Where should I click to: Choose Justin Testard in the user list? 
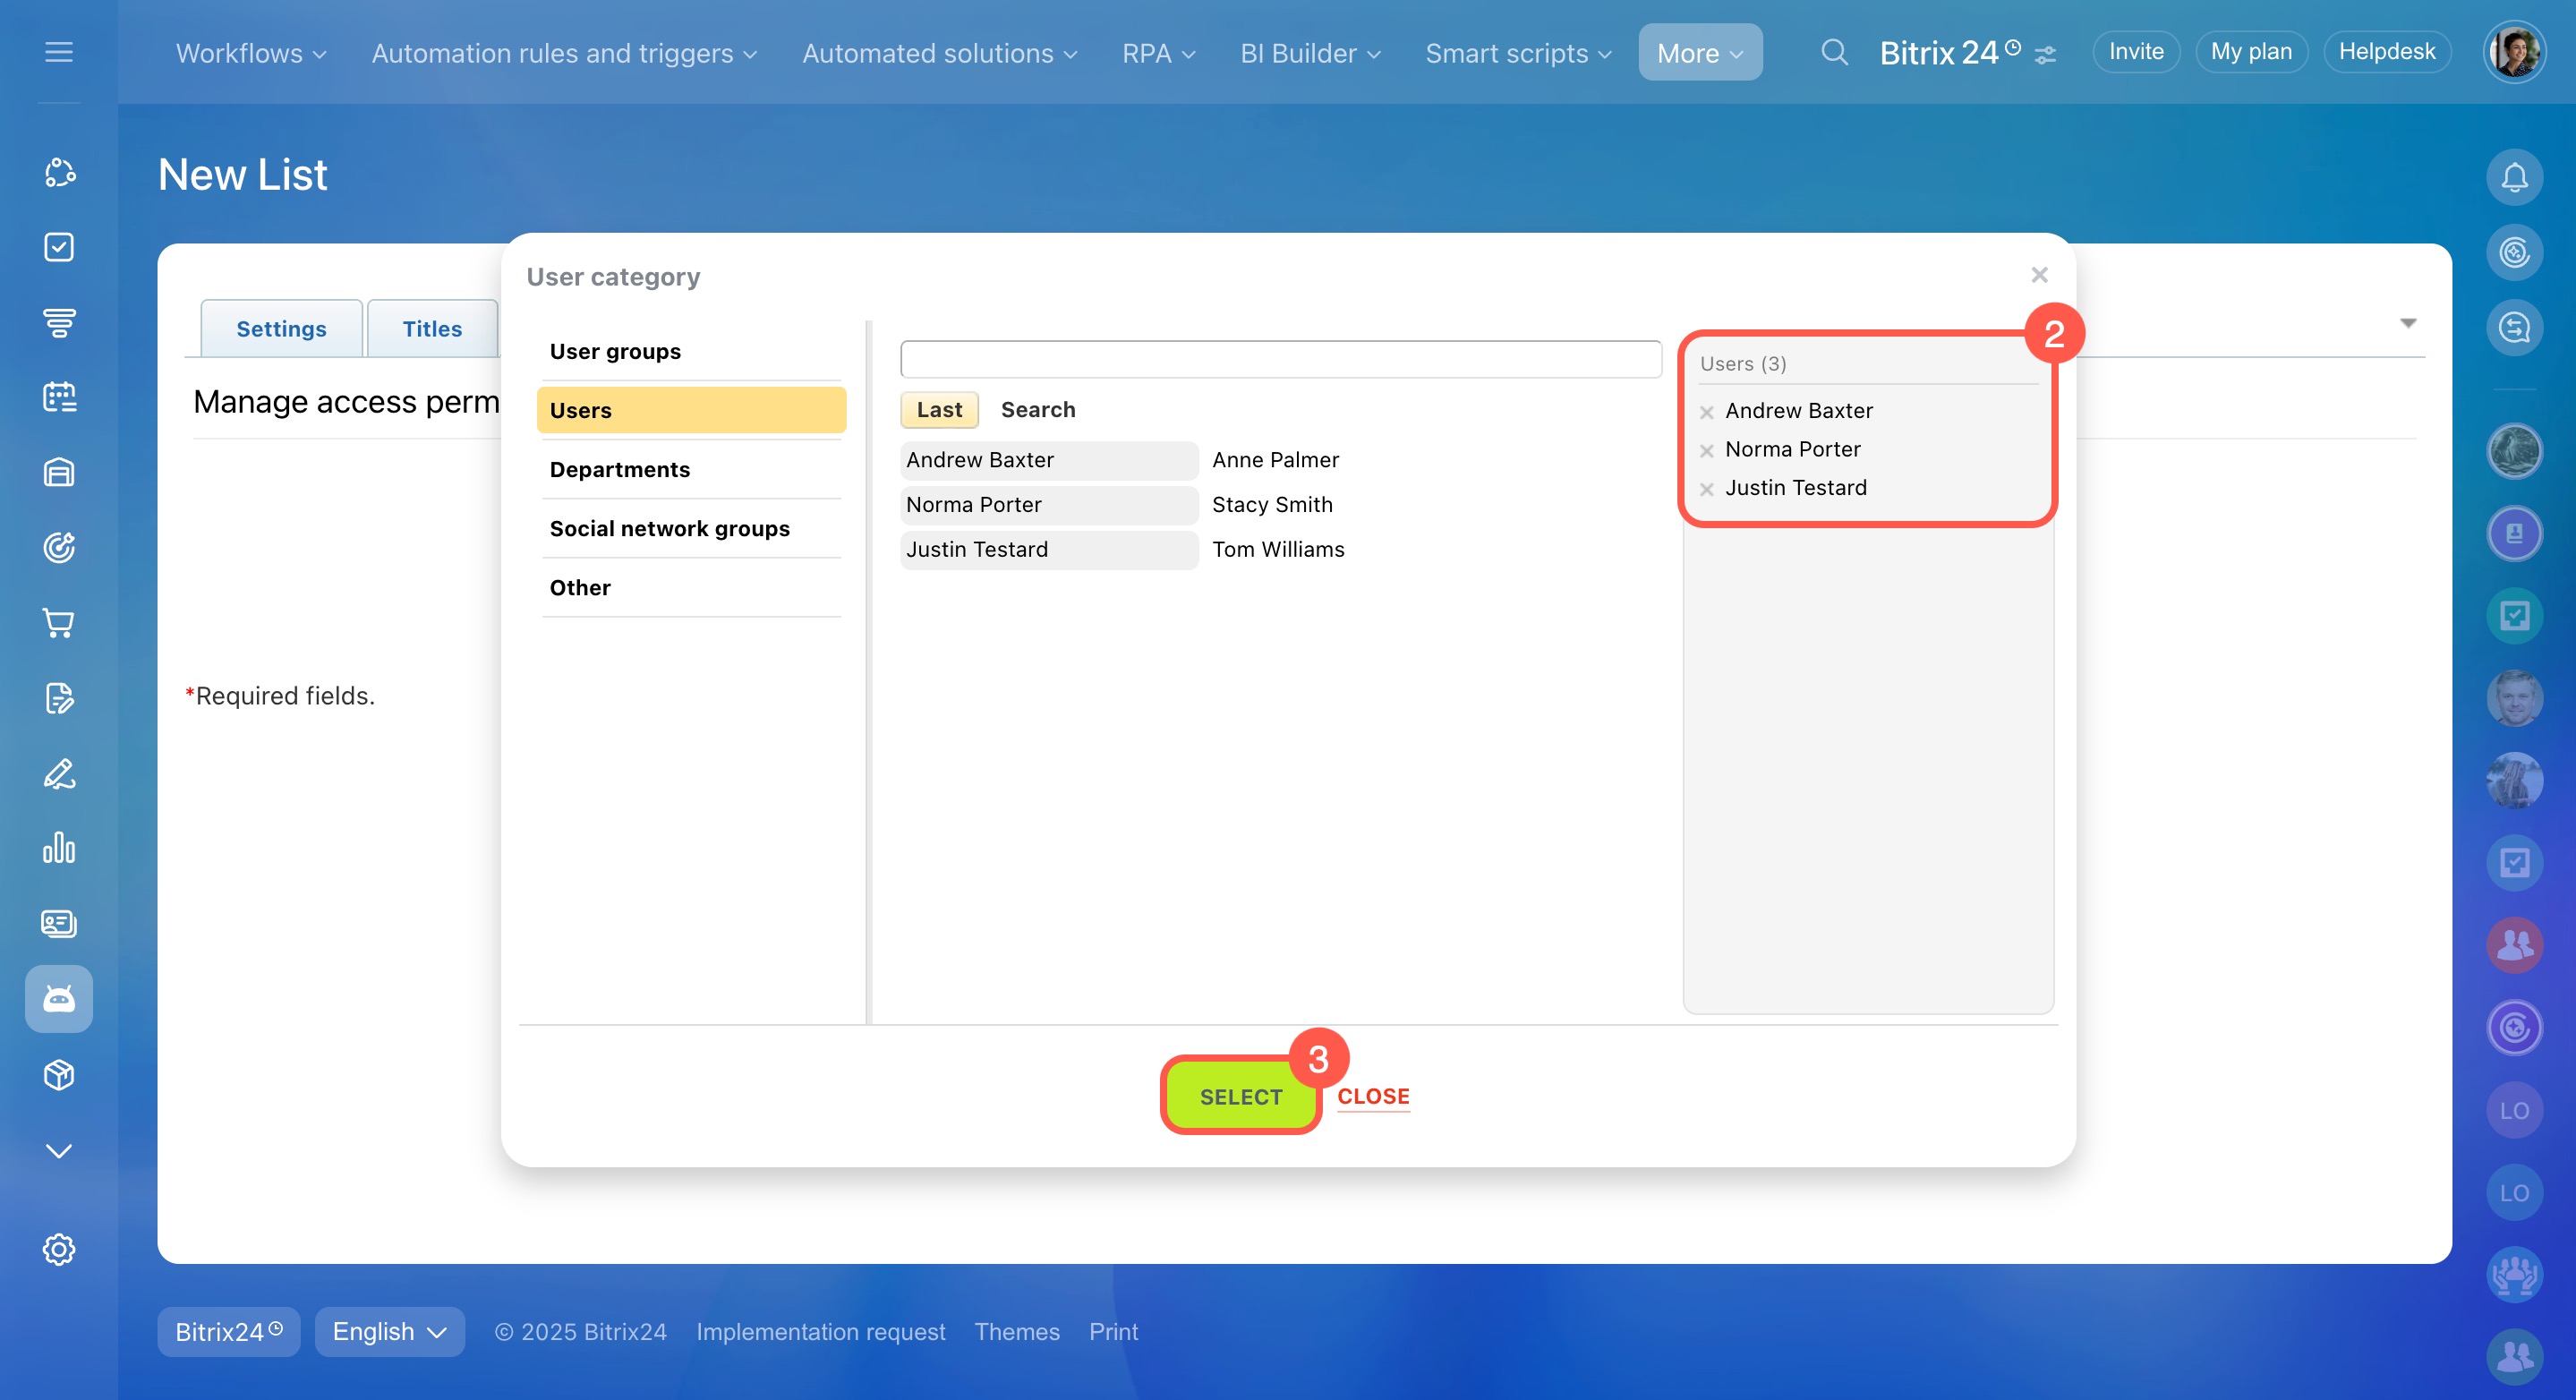click(1048, 550)
